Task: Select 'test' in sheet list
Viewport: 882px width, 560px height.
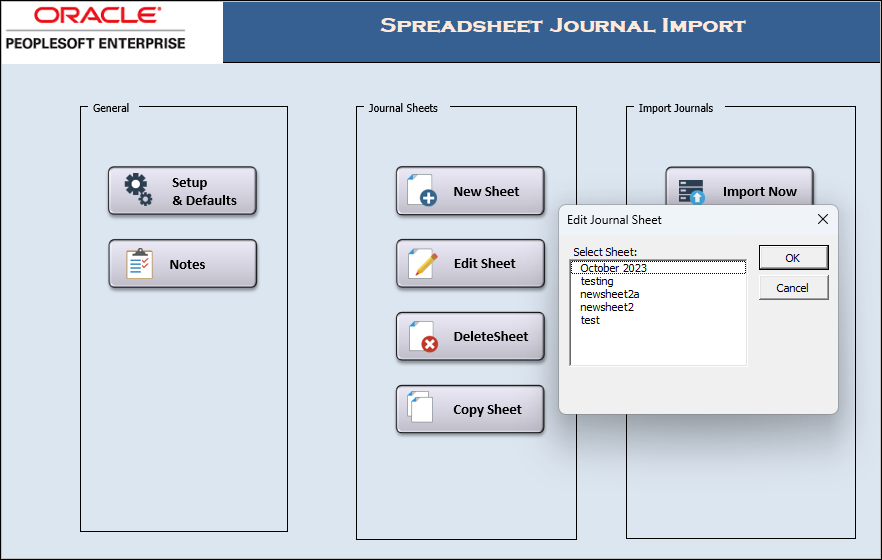Action: tap(658, 320)
